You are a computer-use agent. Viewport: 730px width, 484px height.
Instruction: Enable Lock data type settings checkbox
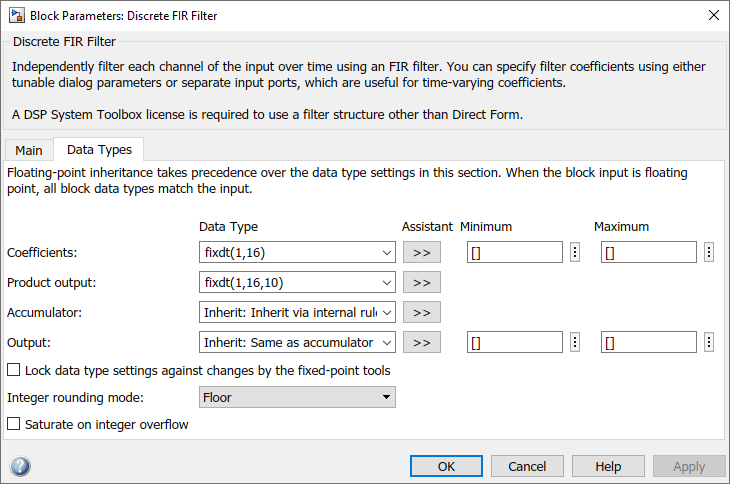click(14, 370)
